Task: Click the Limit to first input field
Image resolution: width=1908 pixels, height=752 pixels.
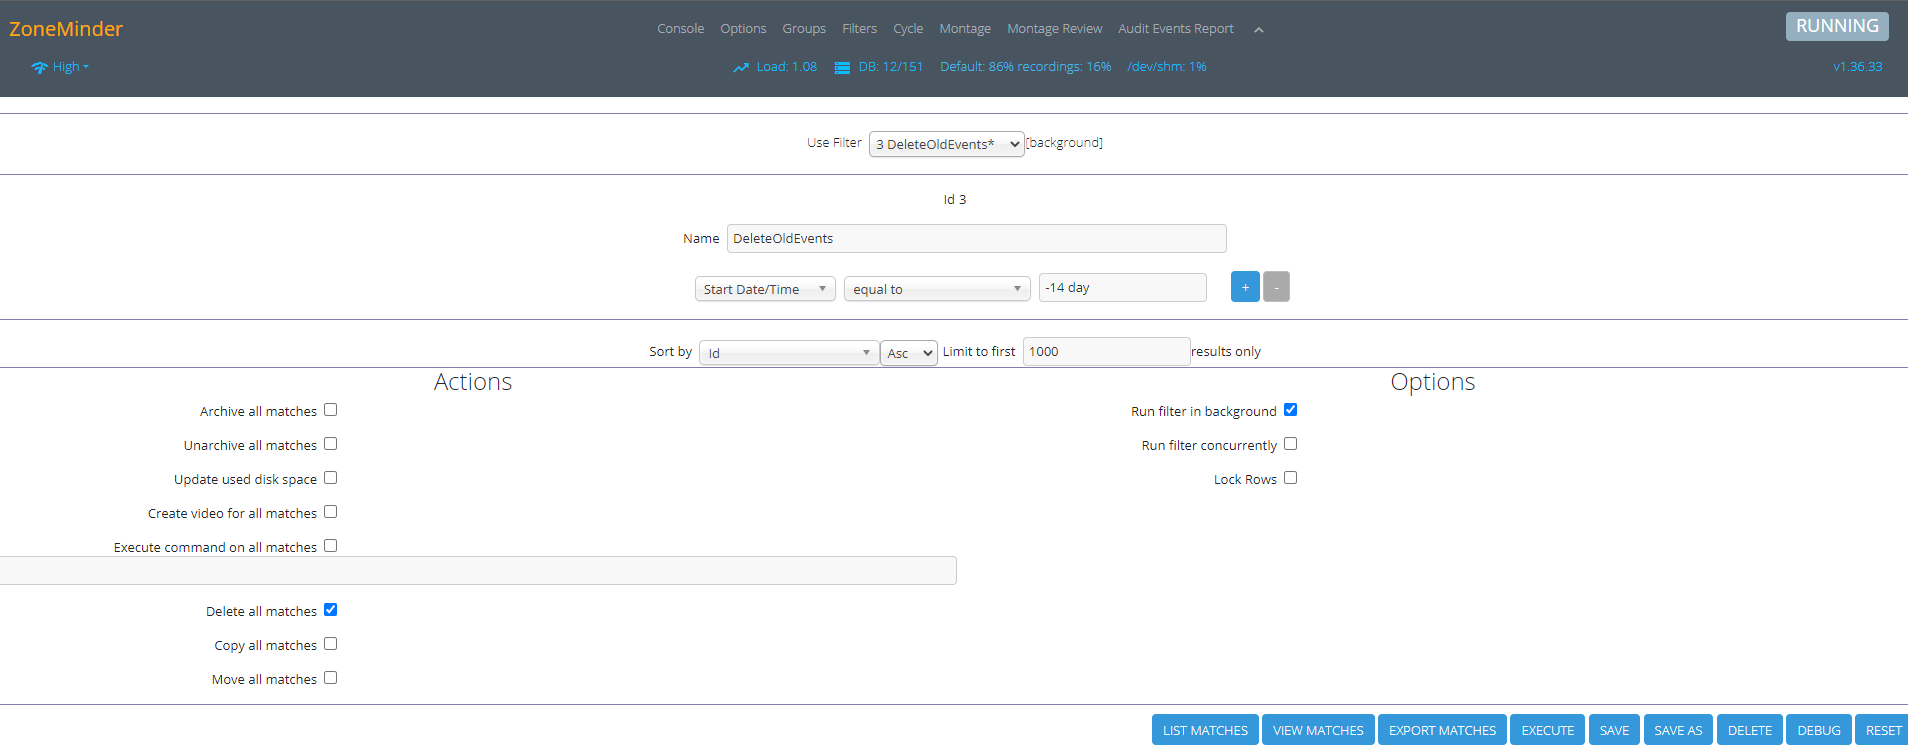Action: tap(1106, 352)
